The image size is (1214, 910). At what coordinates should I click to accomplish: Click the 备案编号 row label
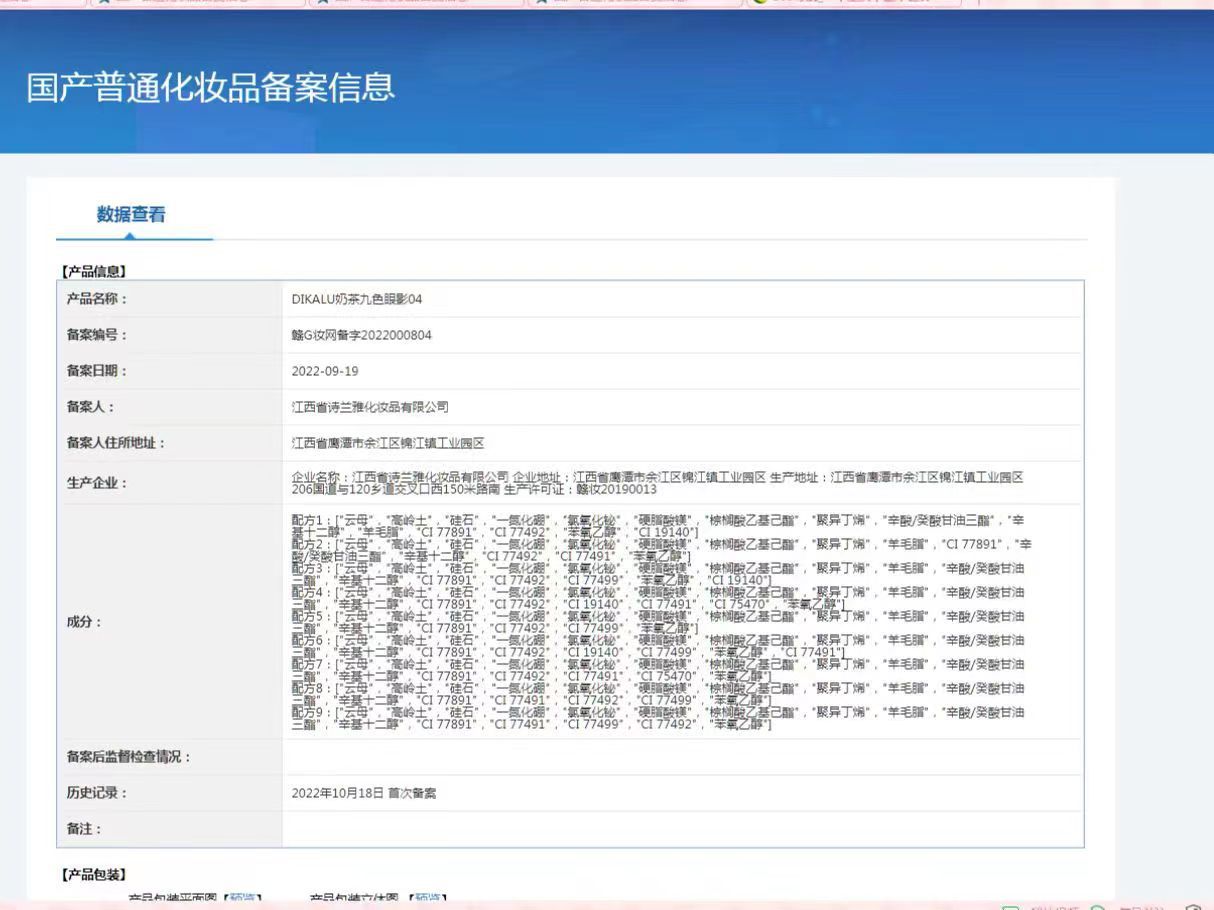coord(97,335)
